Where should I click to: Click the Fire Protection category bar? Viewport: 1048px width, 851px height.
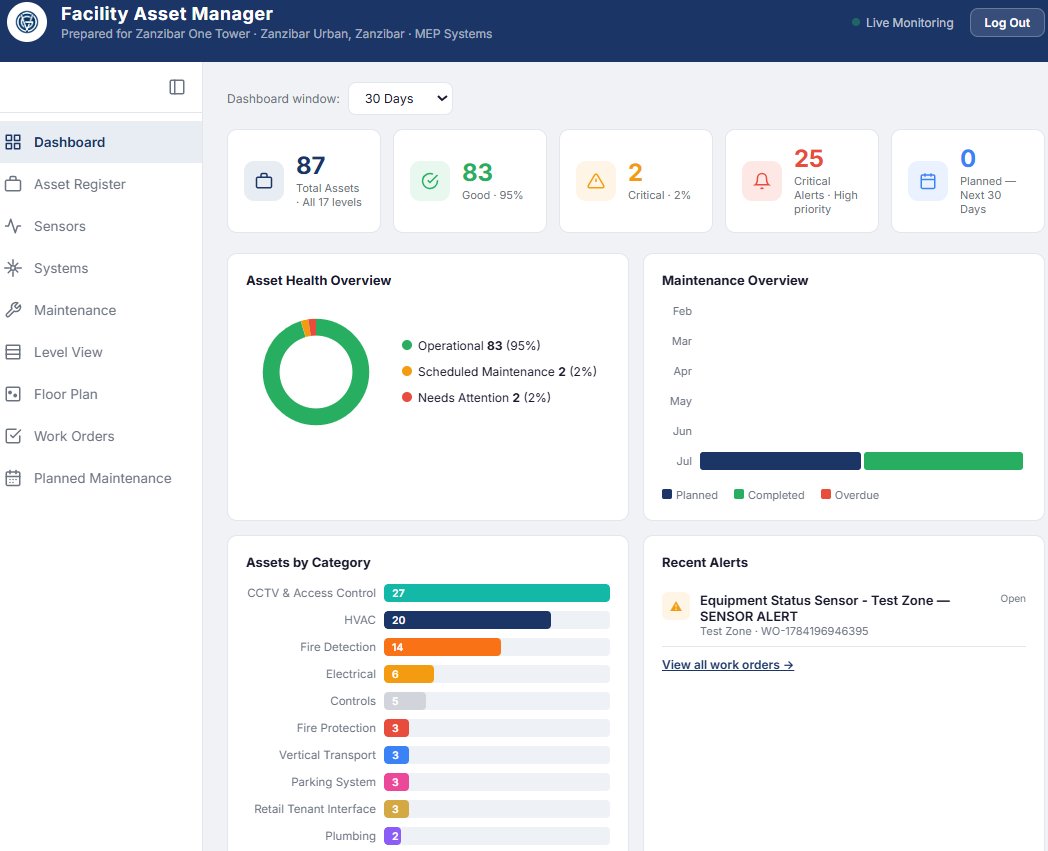(x=396, y=727)
